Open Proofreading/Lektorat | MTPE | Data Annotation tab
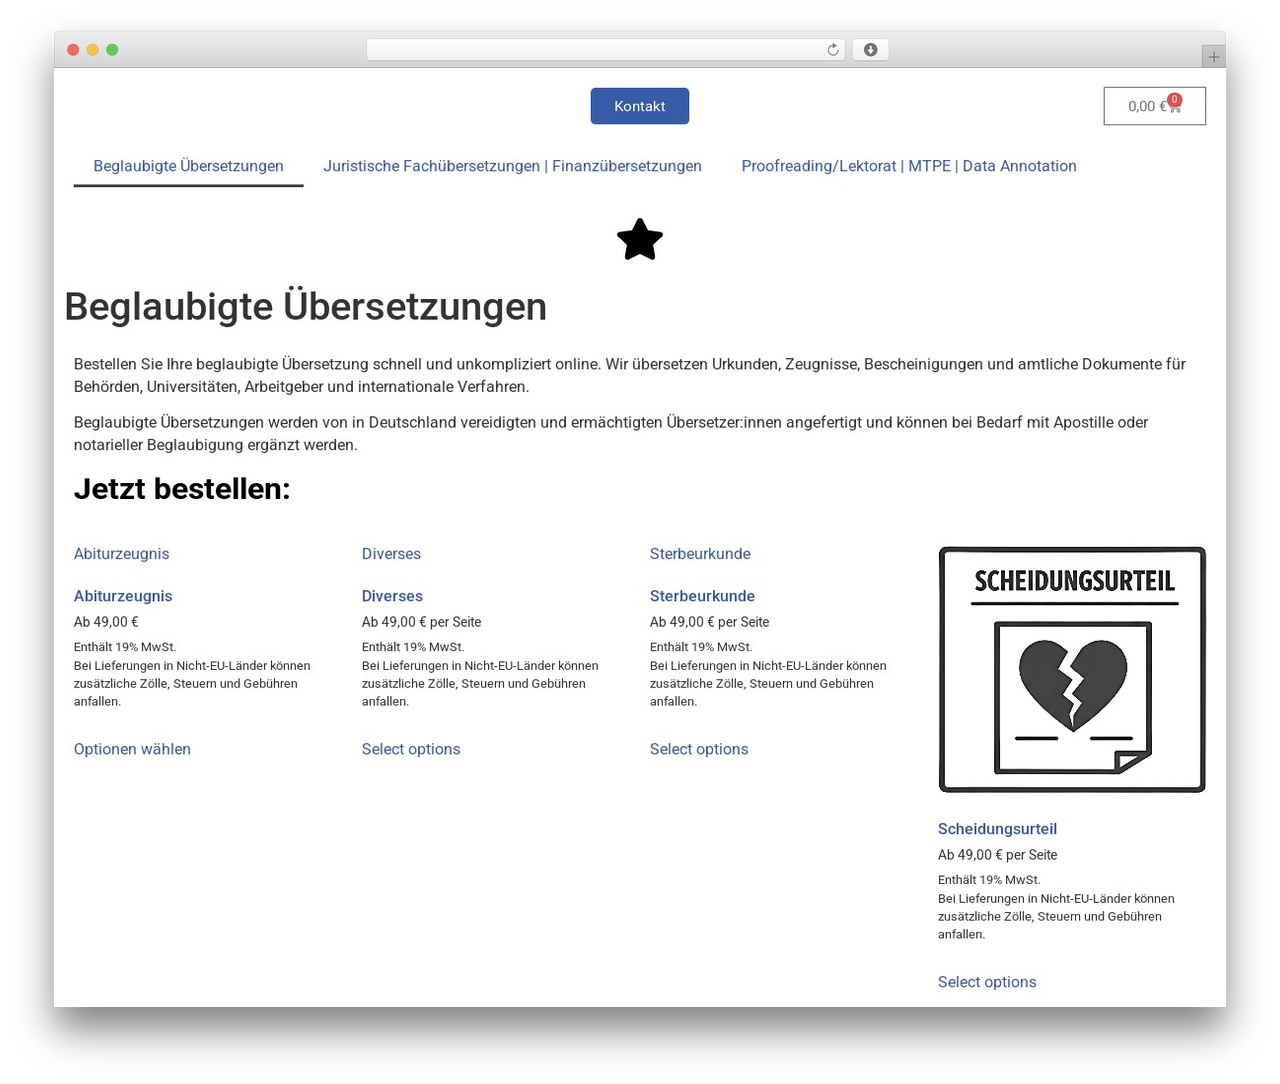 (x=909, y=166)
